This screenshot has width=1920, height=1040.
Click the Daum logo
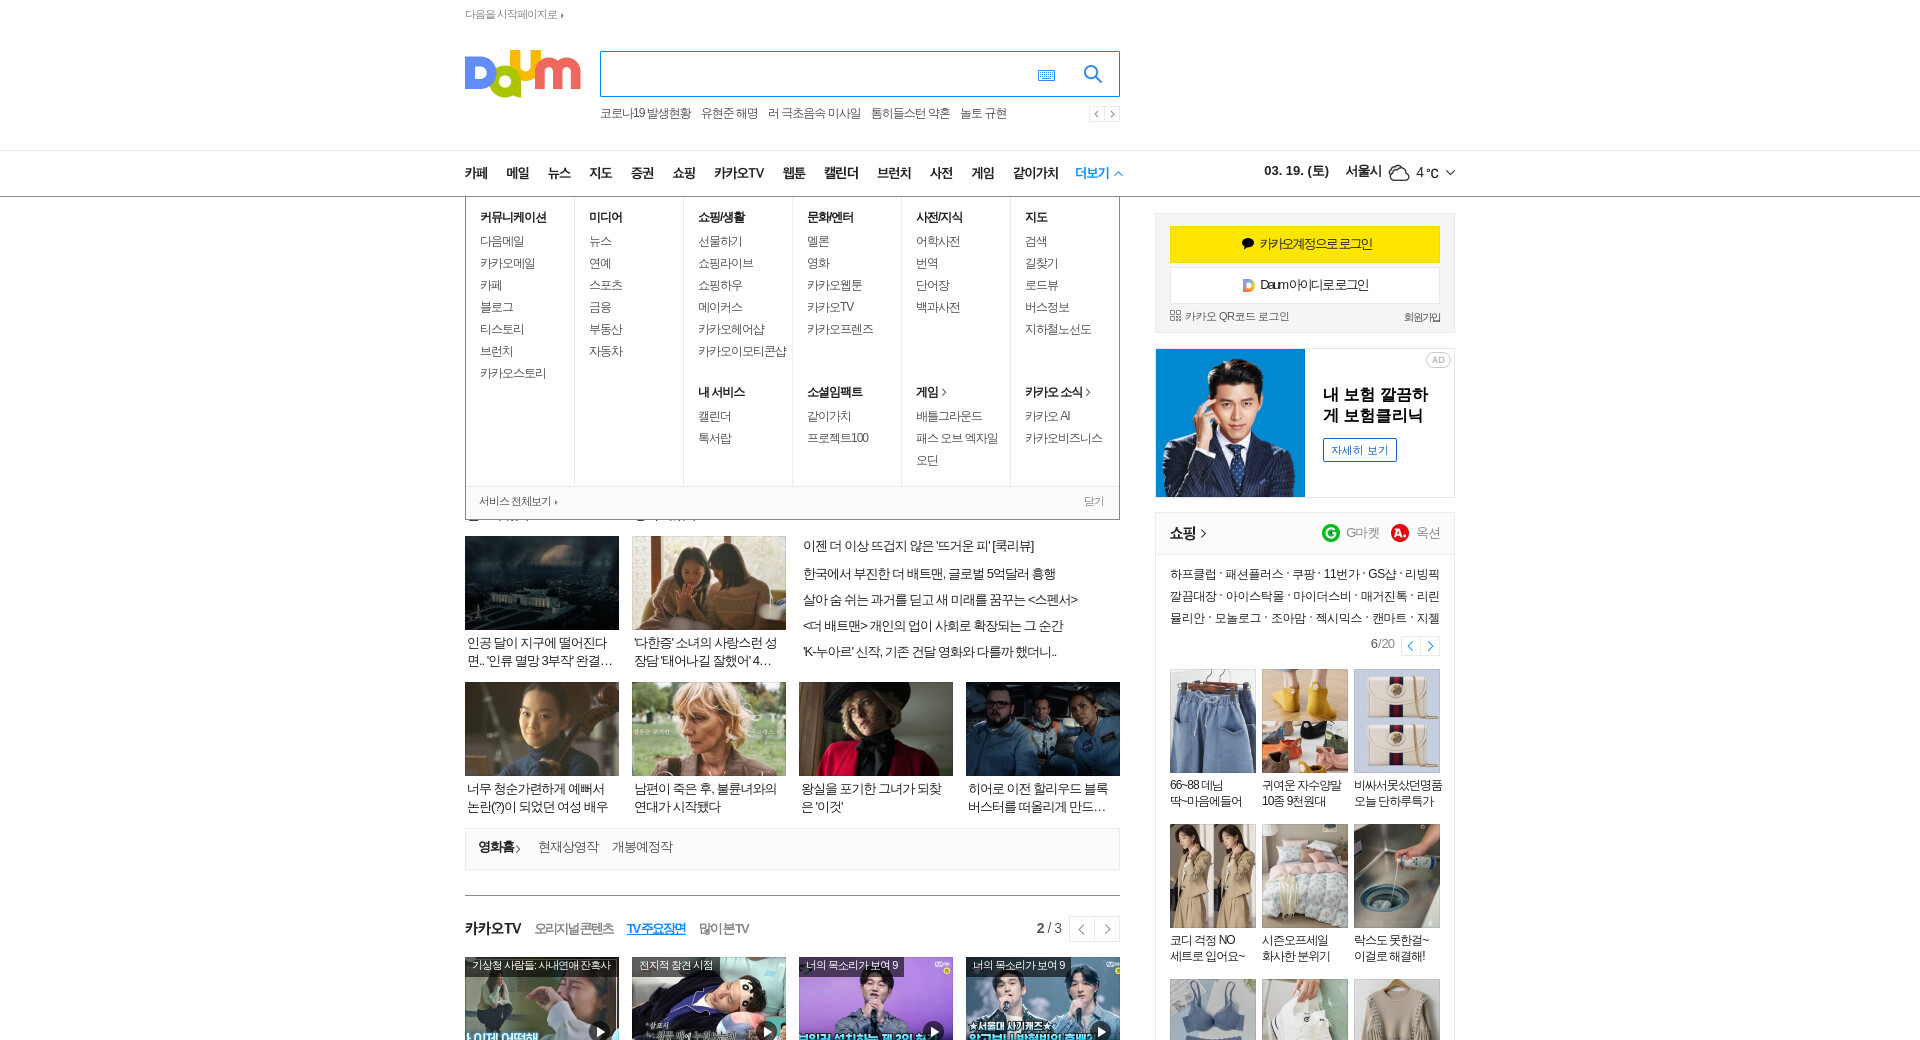[522, 74]
